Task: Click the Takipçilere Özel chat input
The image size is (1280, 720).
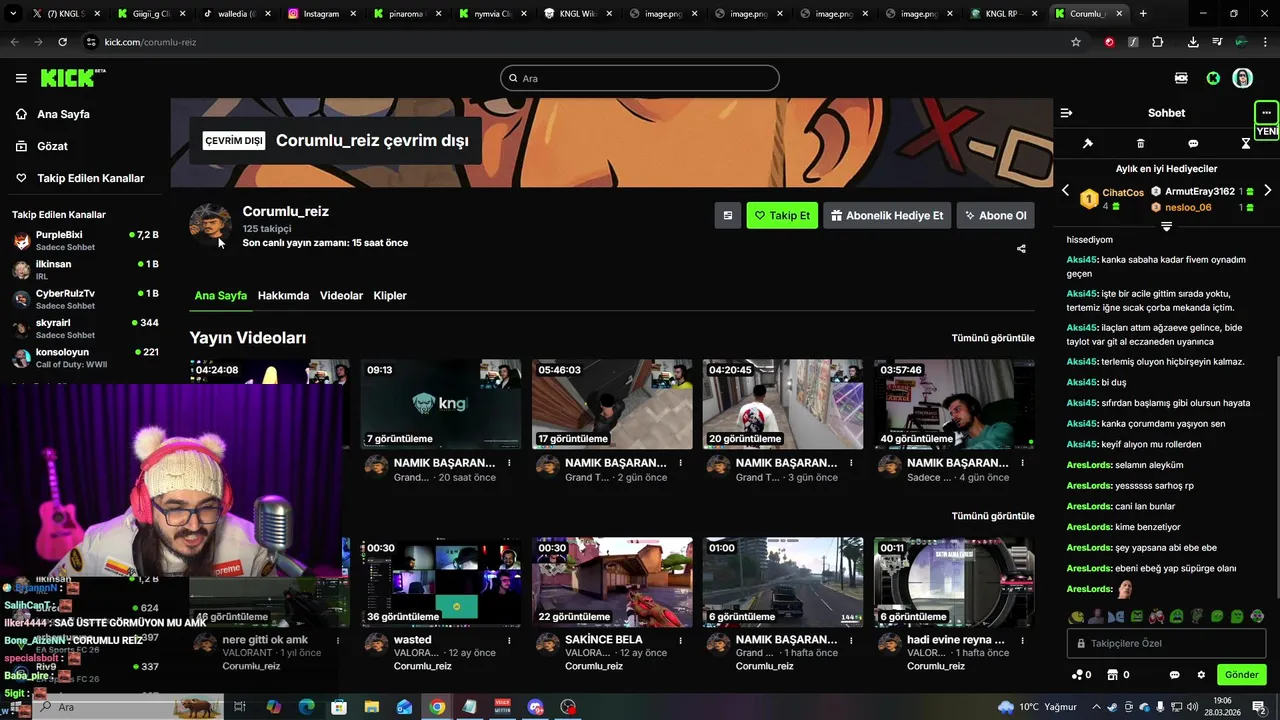Action: pyautogui.click(x=1166, y=643)
